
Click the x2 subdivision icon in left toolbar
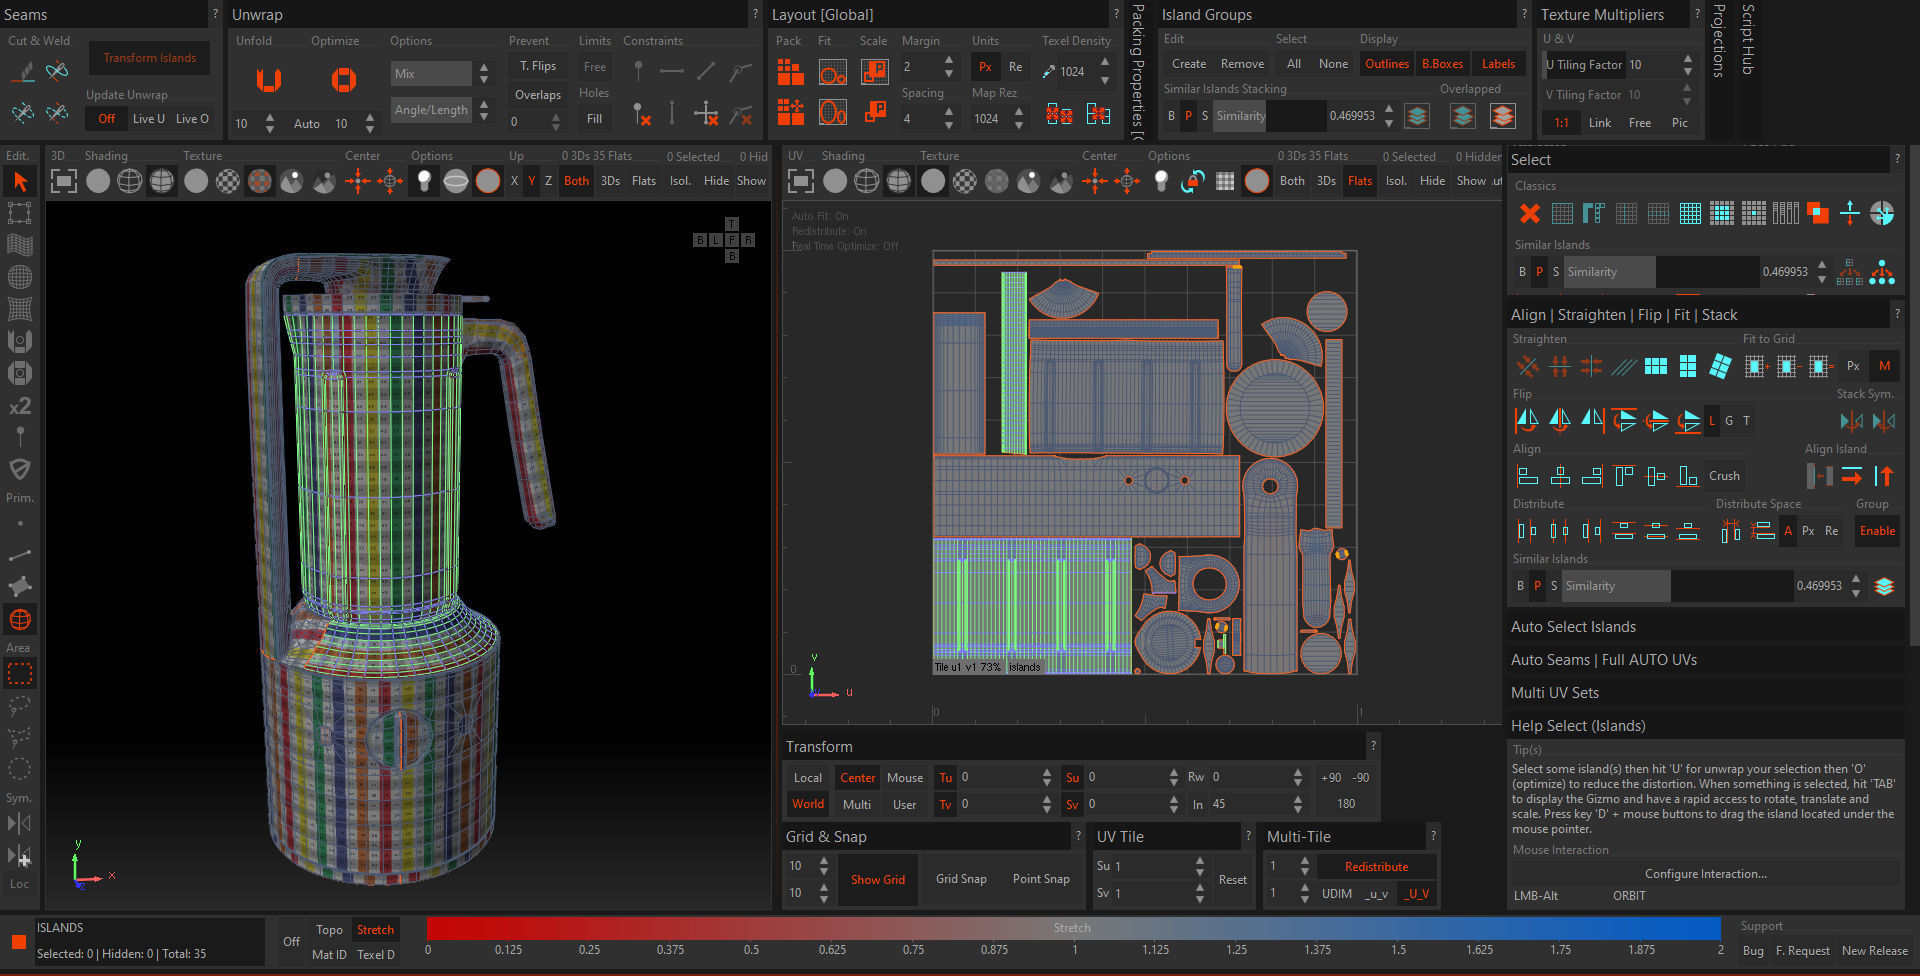[20, 406]
